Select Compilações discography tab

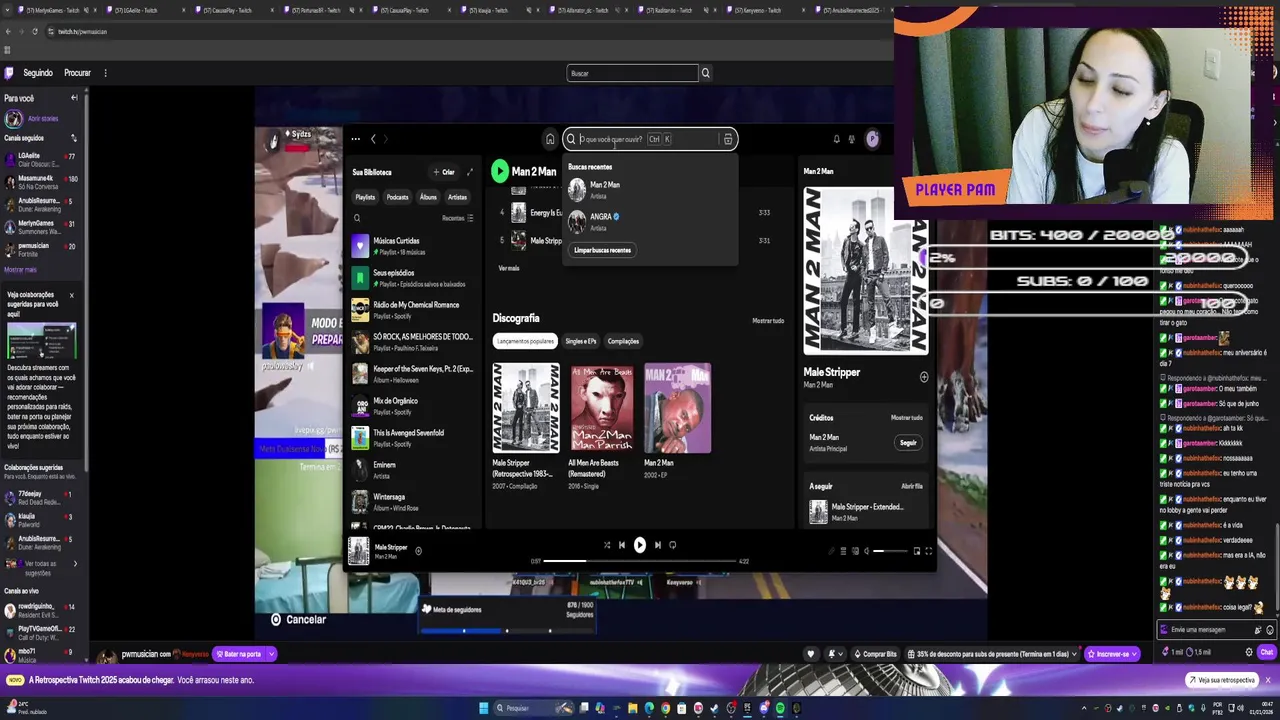pyautogui.click(x=623, y=341)
